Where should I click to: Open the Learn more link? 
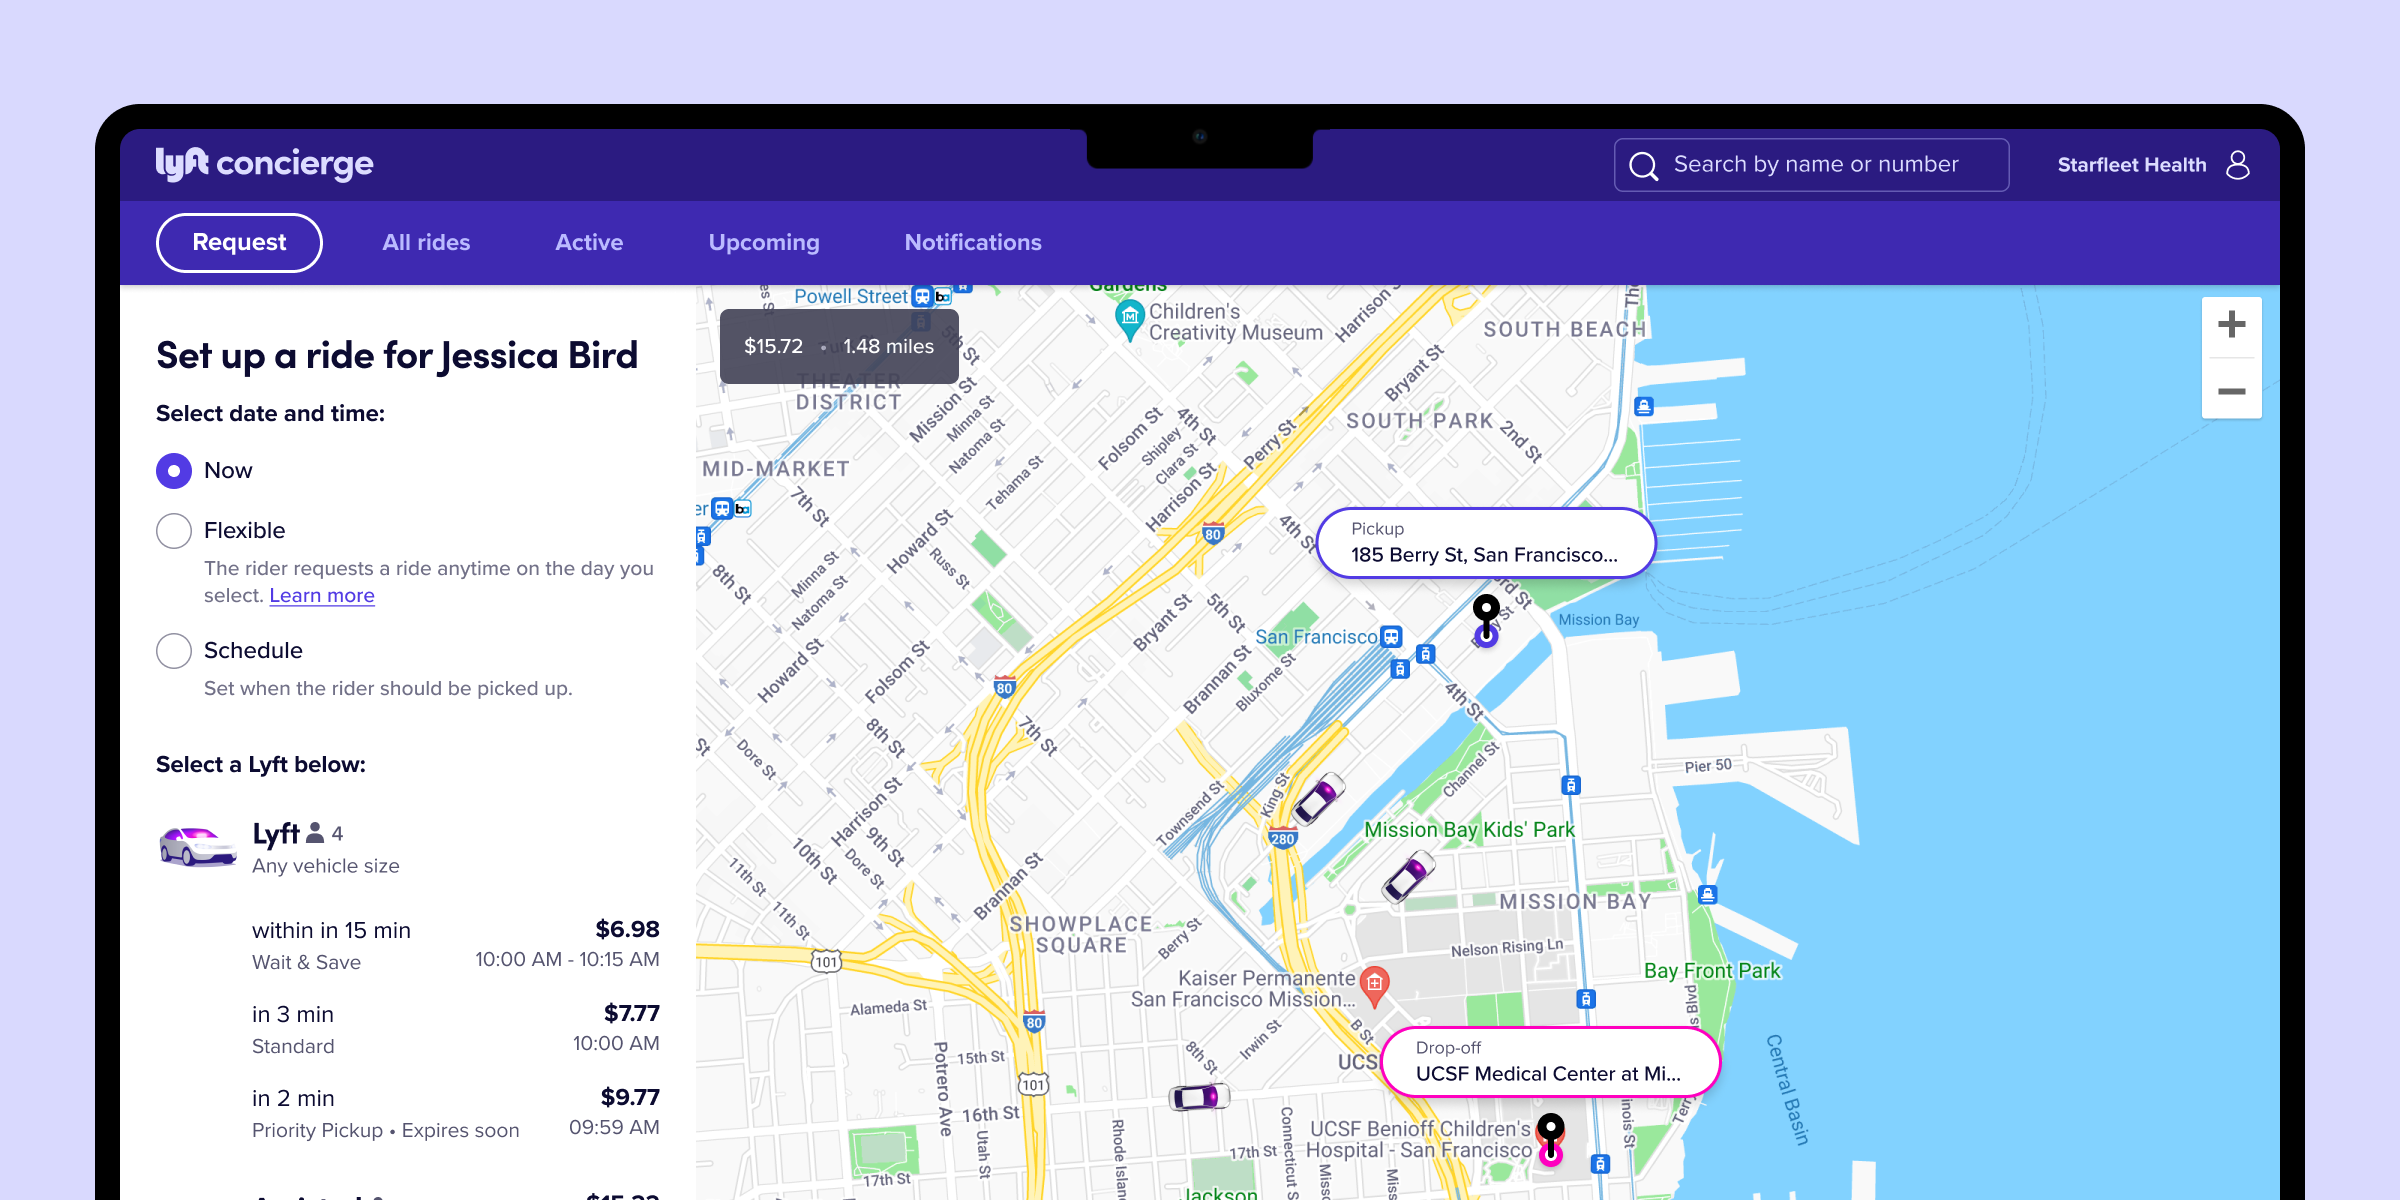321,596
